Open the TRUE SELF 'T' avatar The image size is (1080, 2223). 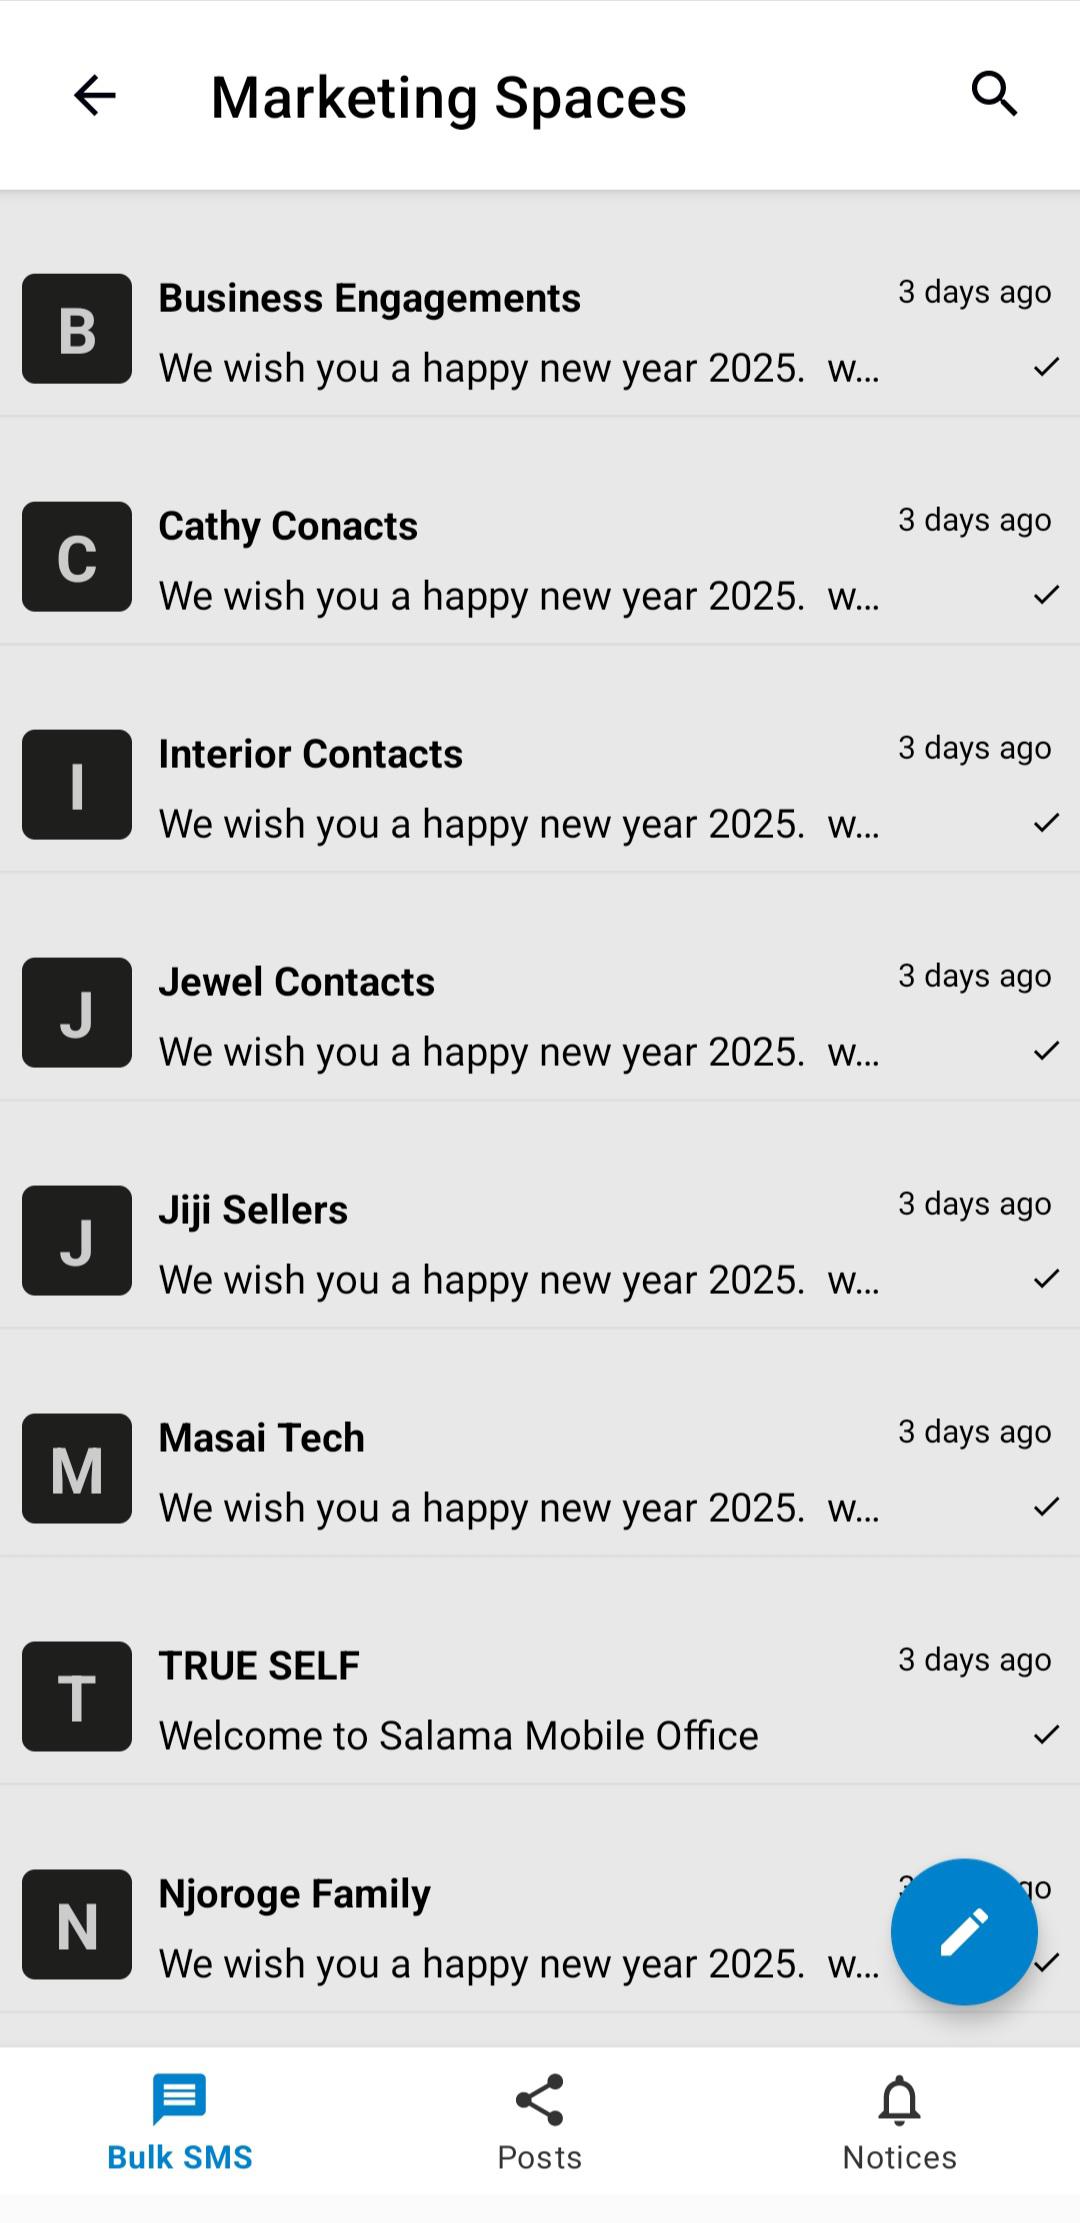pyautogui.click(x=77, y=1697)
